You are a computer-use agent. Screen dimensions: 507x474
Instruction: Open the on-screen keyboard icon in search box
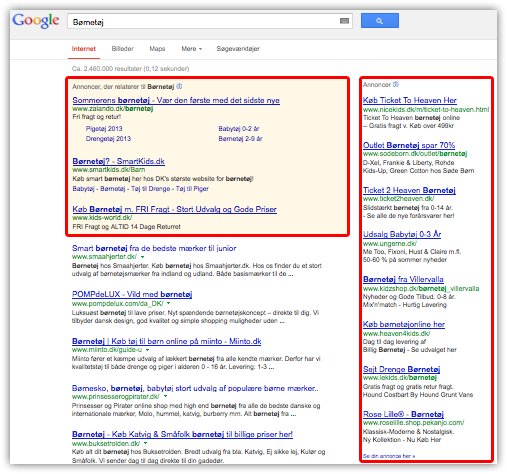(344, 21)
